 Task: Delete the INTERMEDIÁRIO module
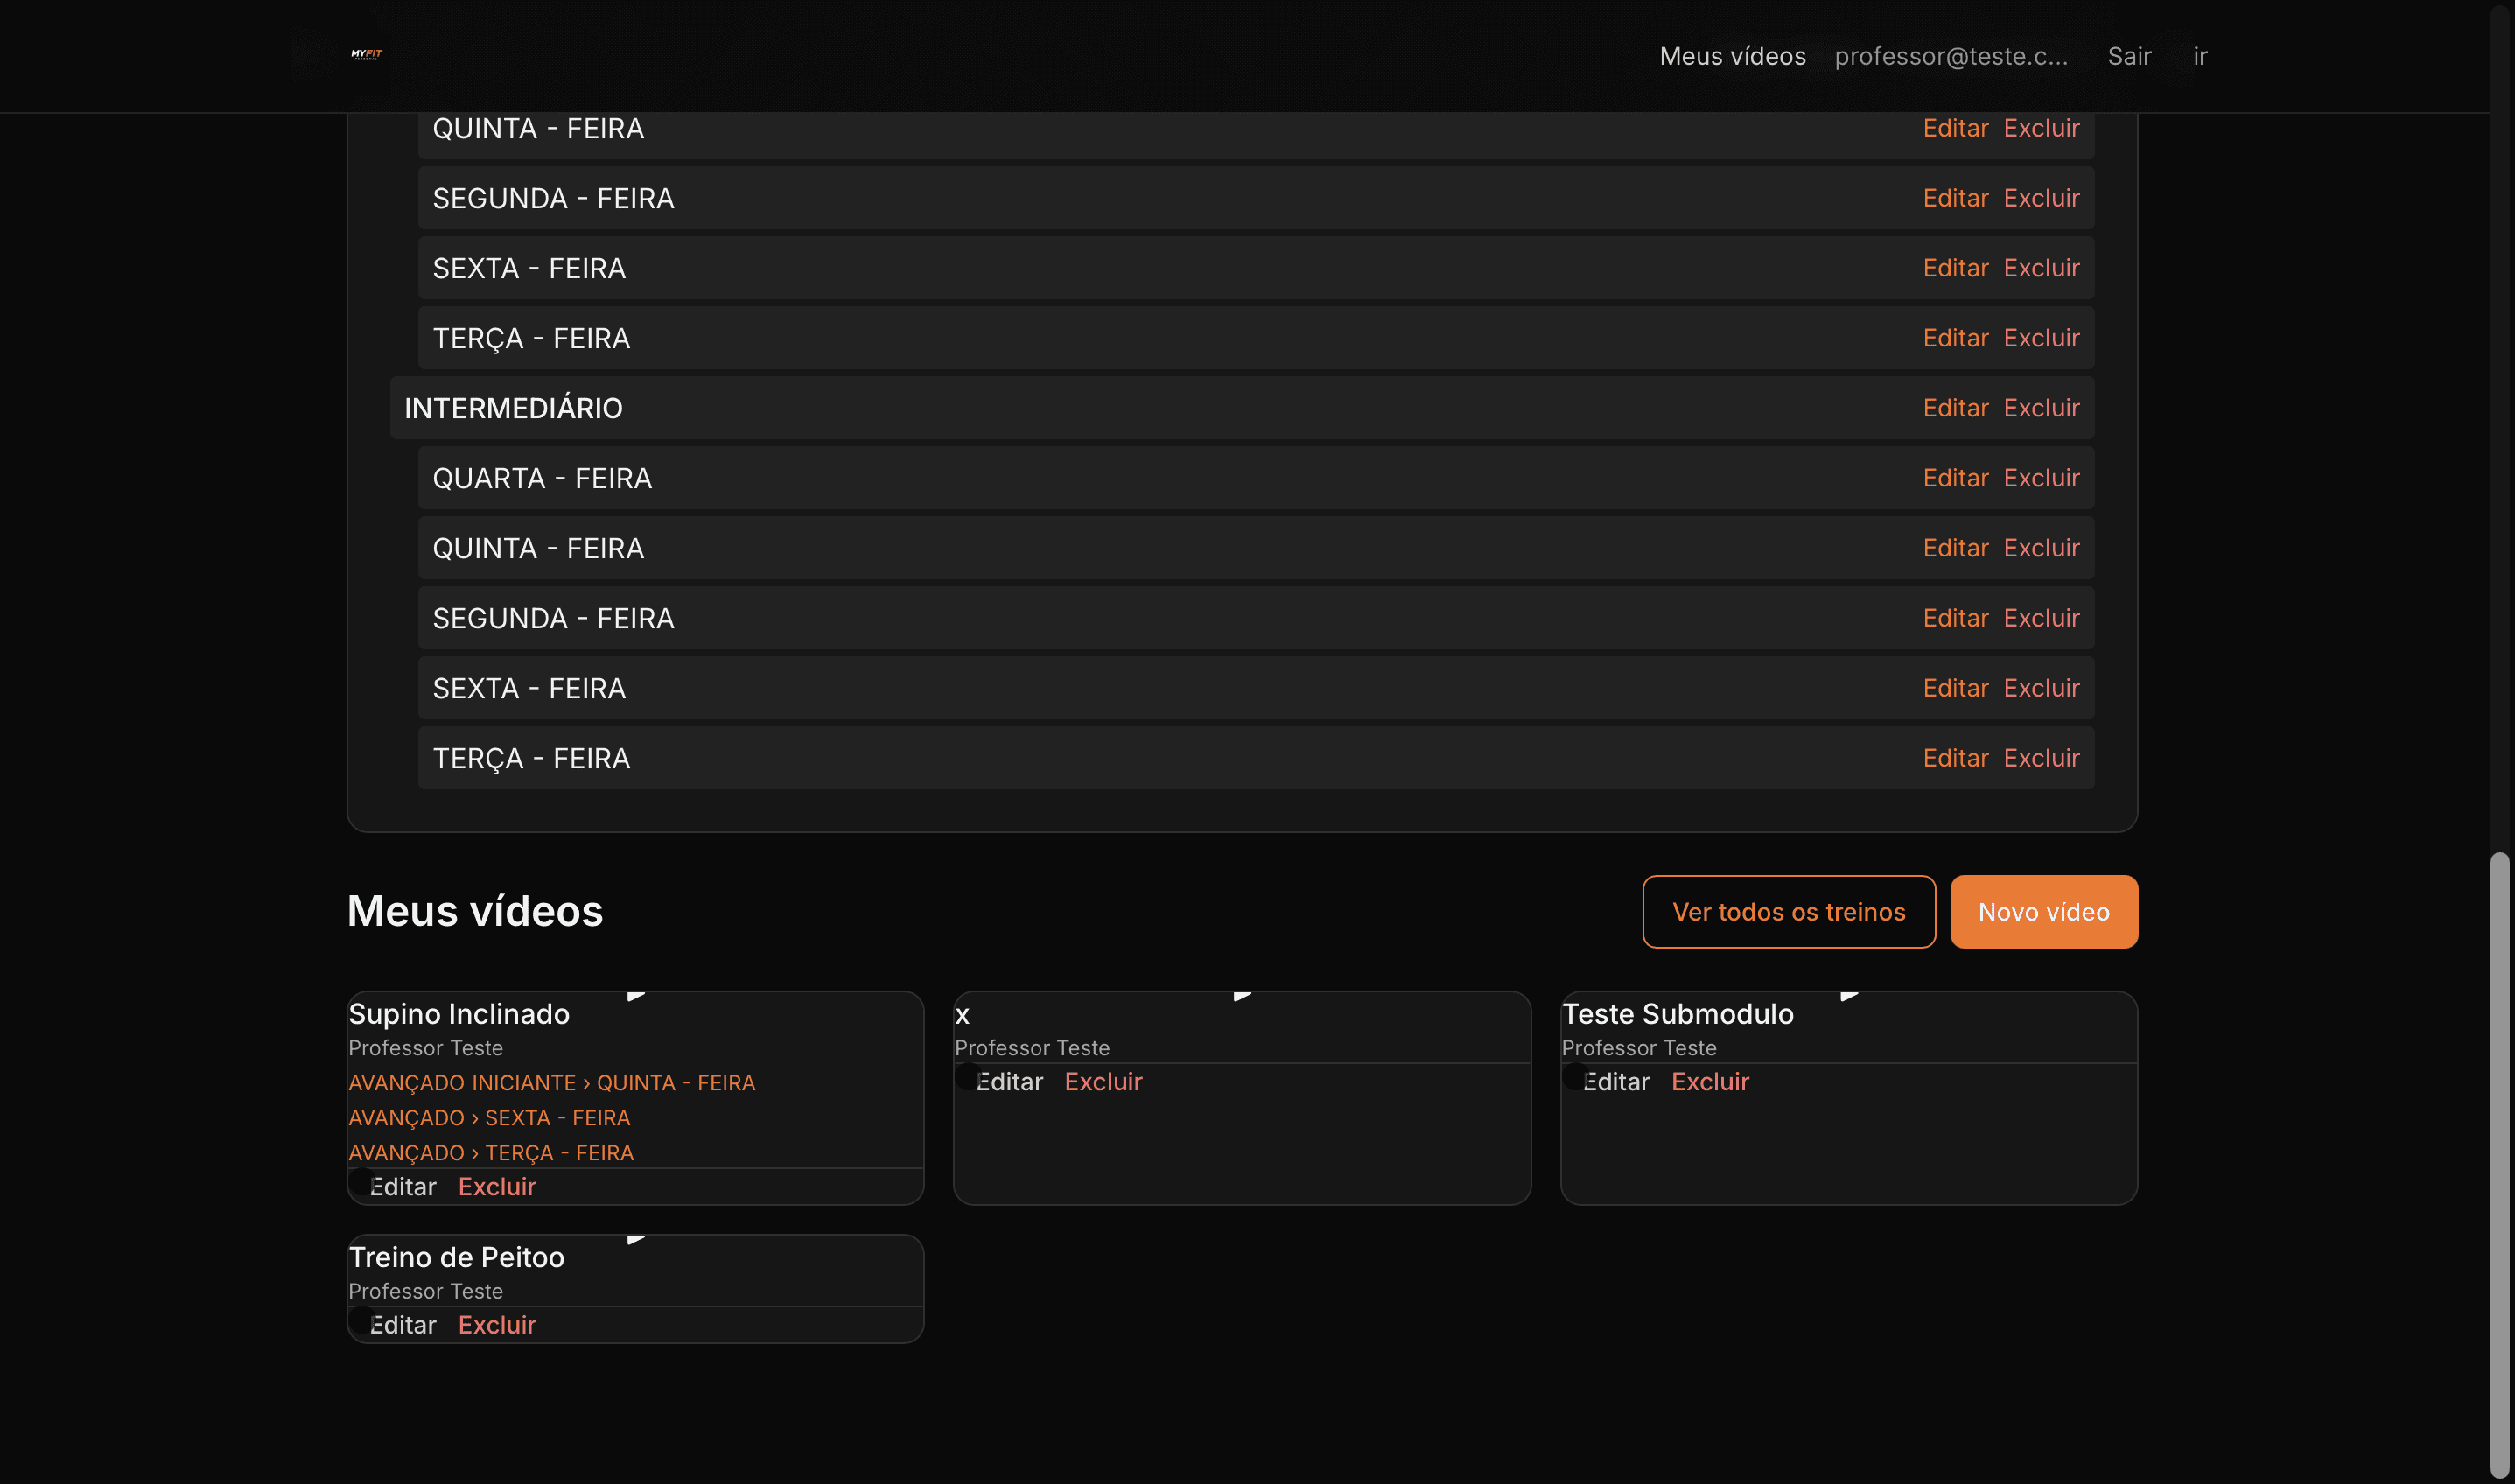point(2041,408)
